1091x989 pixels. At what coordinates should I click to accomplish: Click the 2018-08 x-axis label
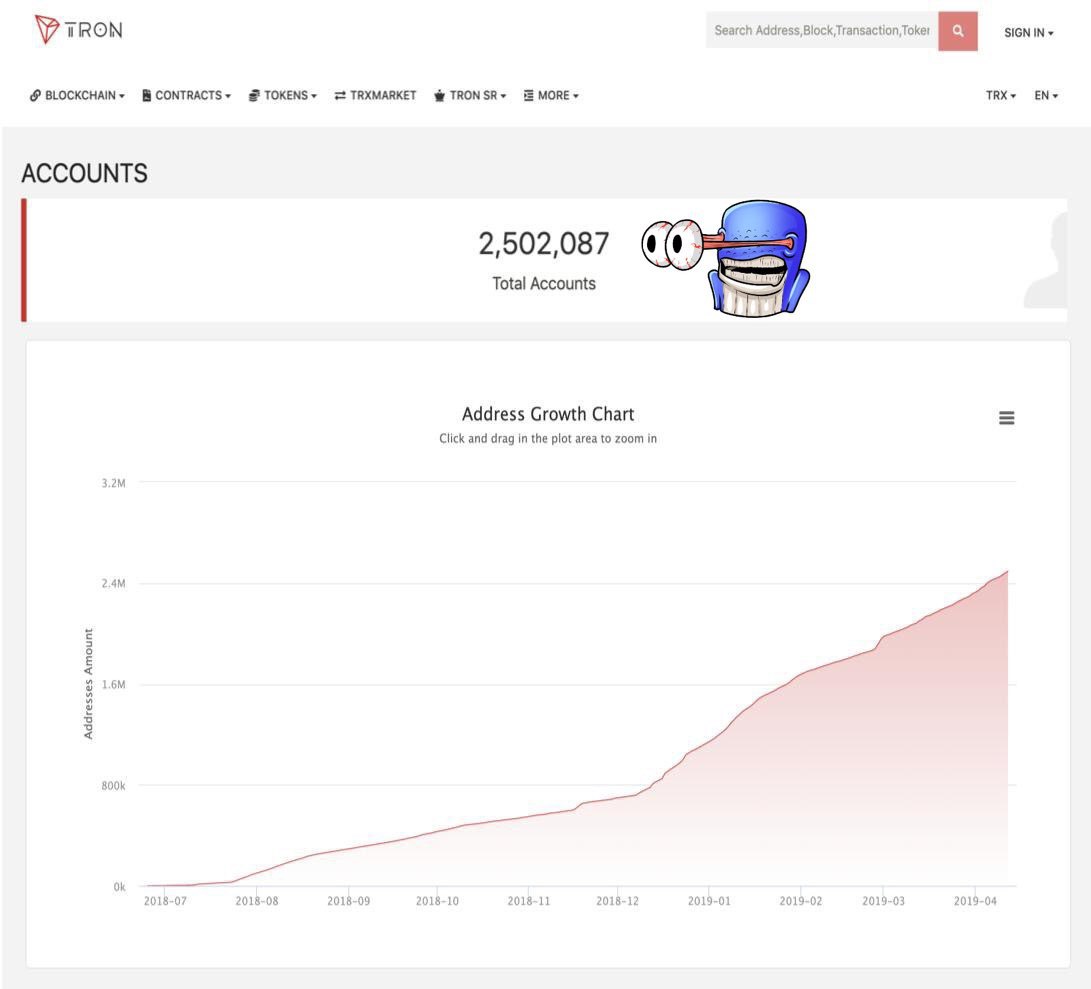coord(257,901)
